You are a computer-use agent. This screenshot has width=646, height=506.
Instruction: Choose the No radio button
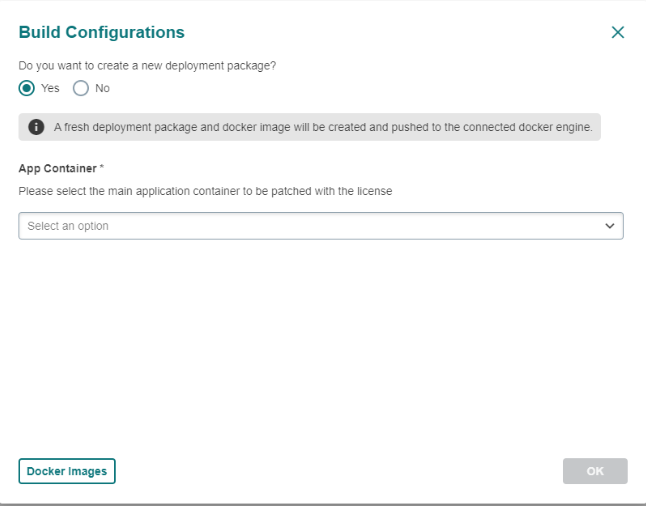pyautogui.click(x=81, y=88)
